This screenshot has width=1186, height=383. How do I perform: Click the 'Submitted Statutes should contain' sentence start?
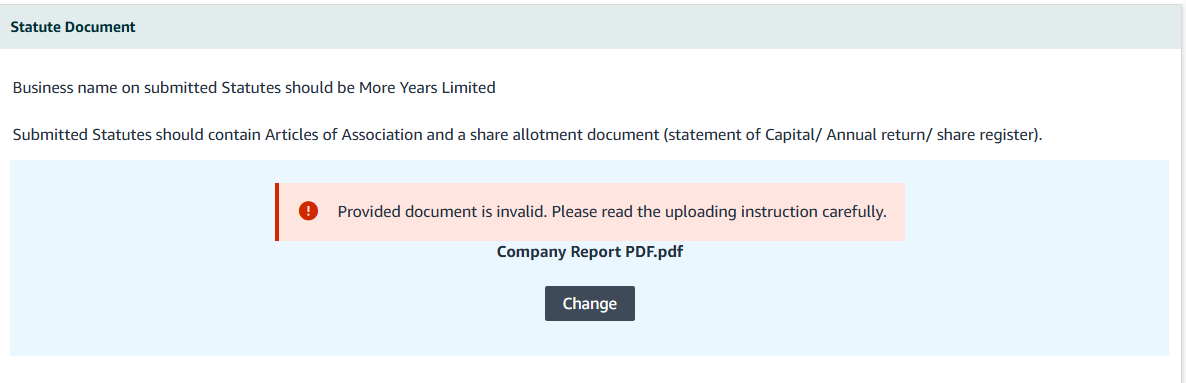(126, 135)
